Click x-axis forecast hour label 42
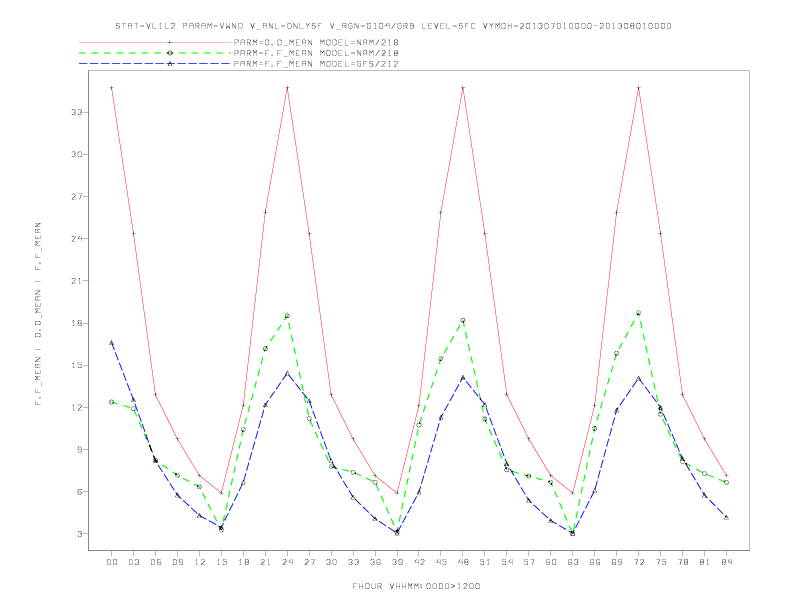 419,562
